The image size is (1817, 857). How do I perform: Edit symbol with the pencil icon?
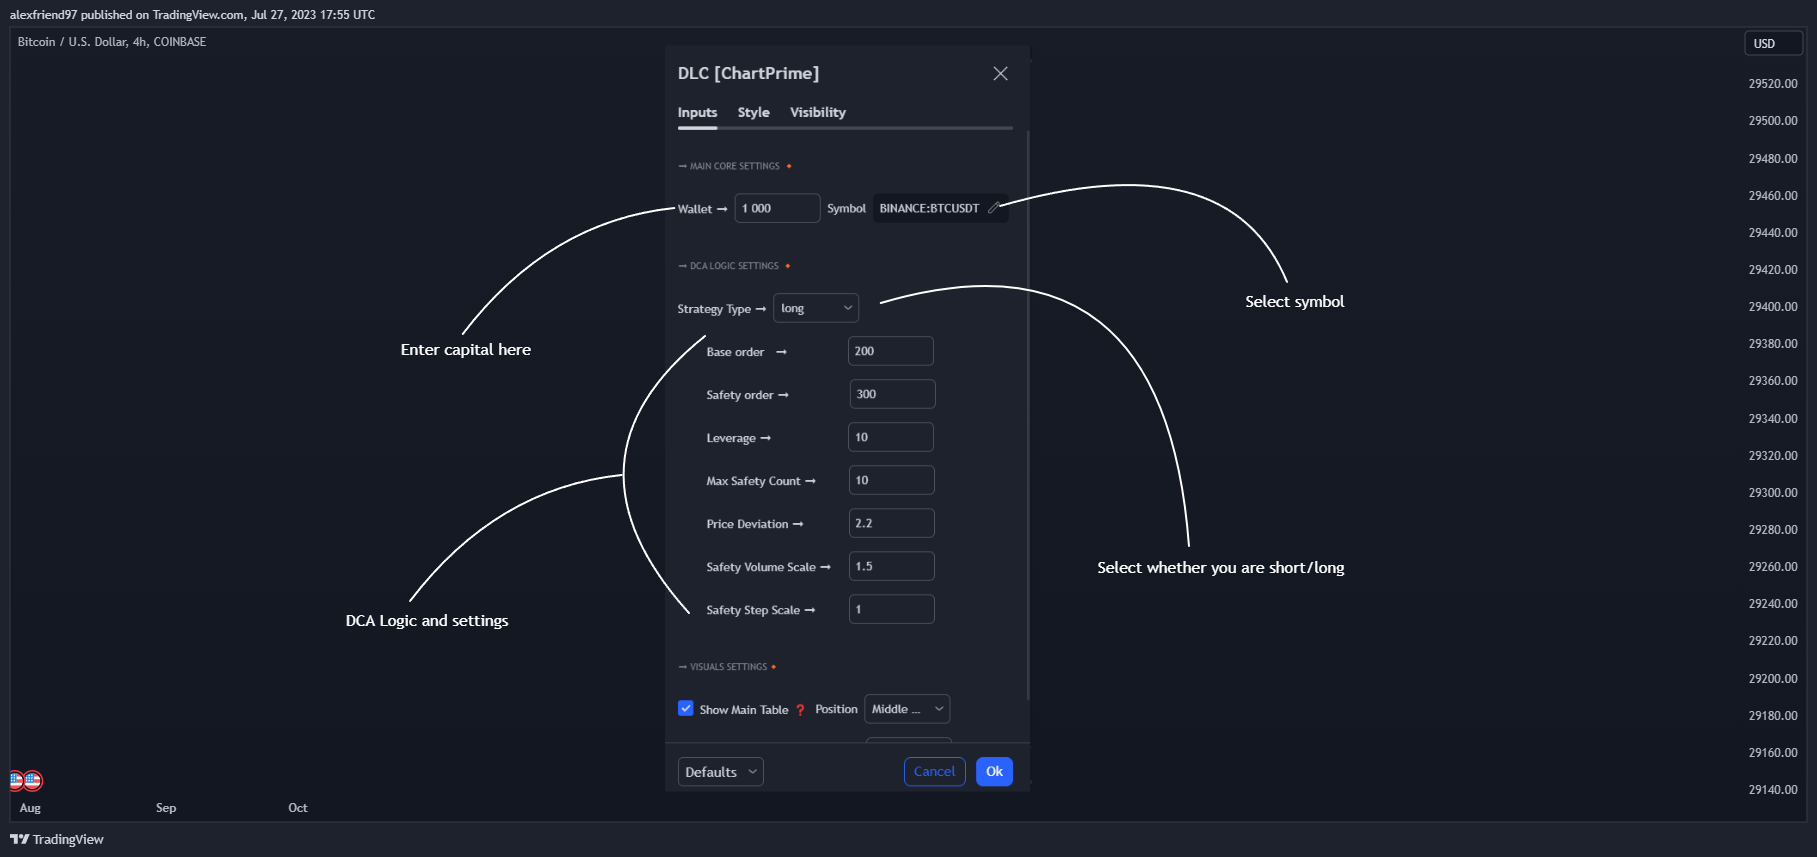[994, 208]
